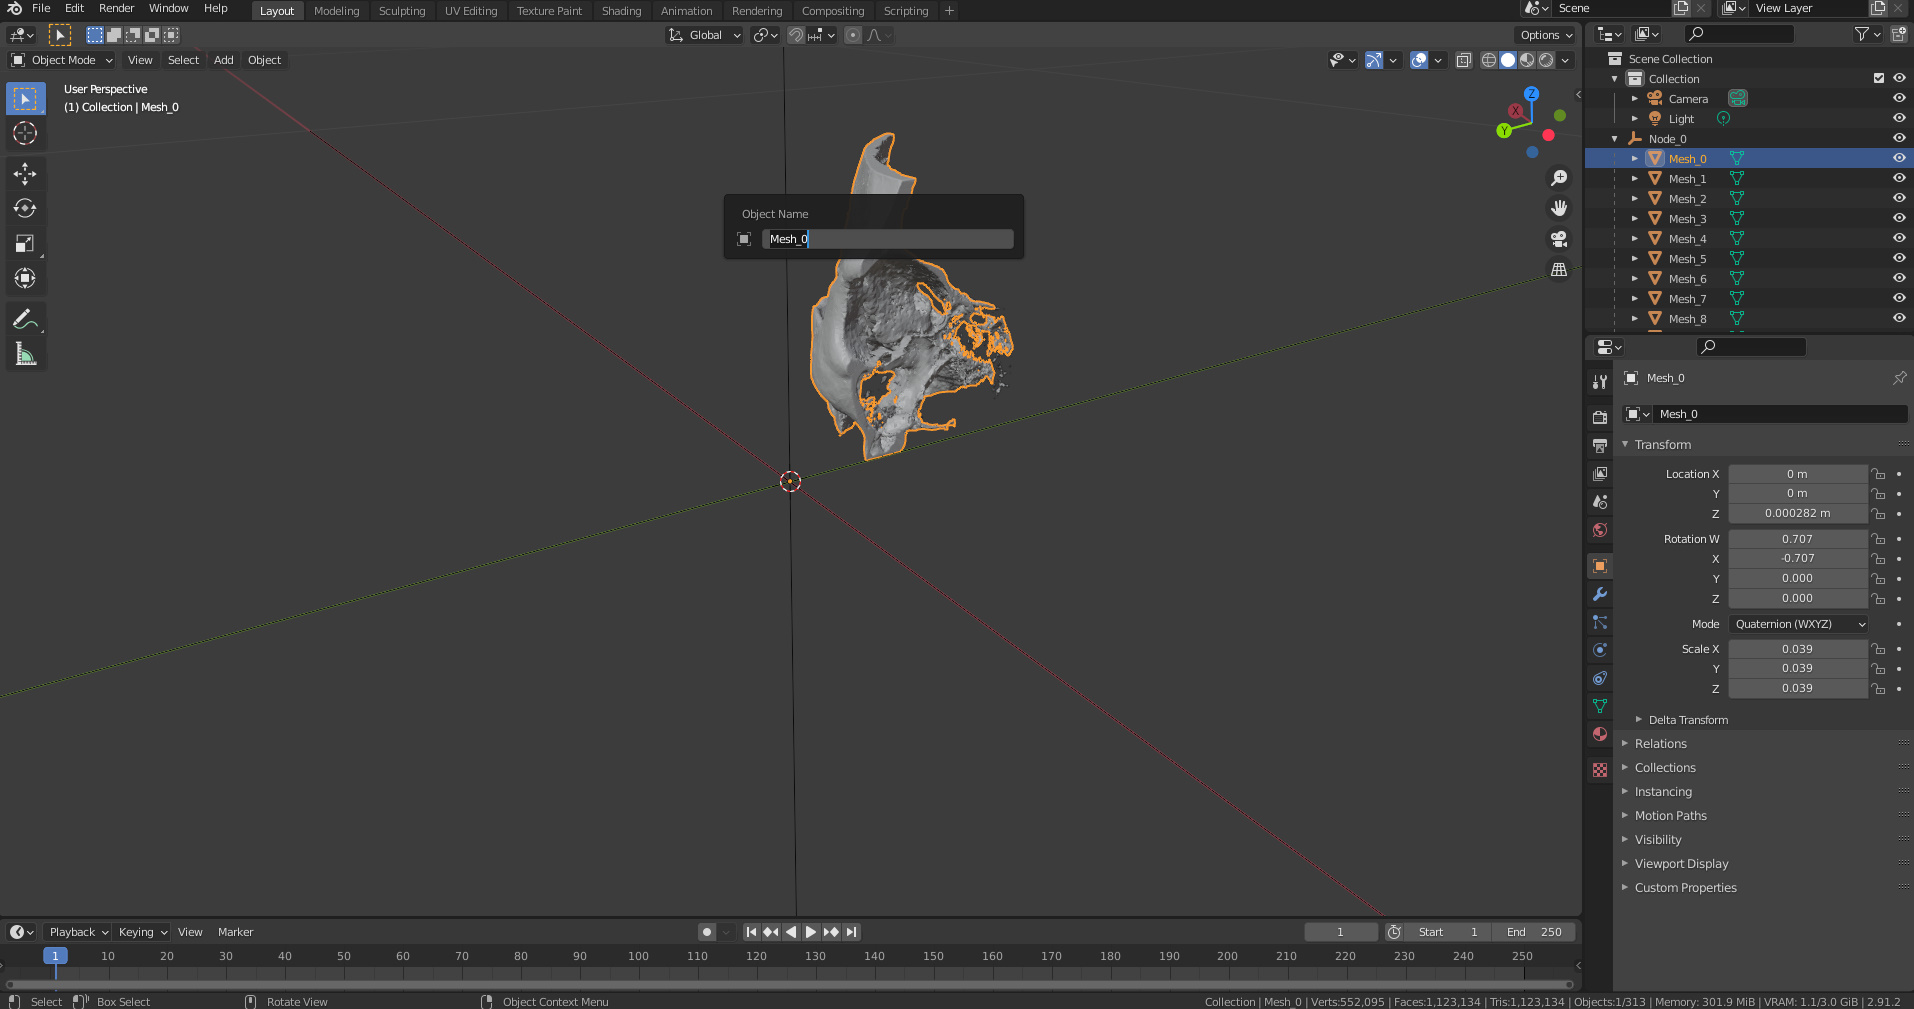Open the Render menu

[x=116, y=8]
